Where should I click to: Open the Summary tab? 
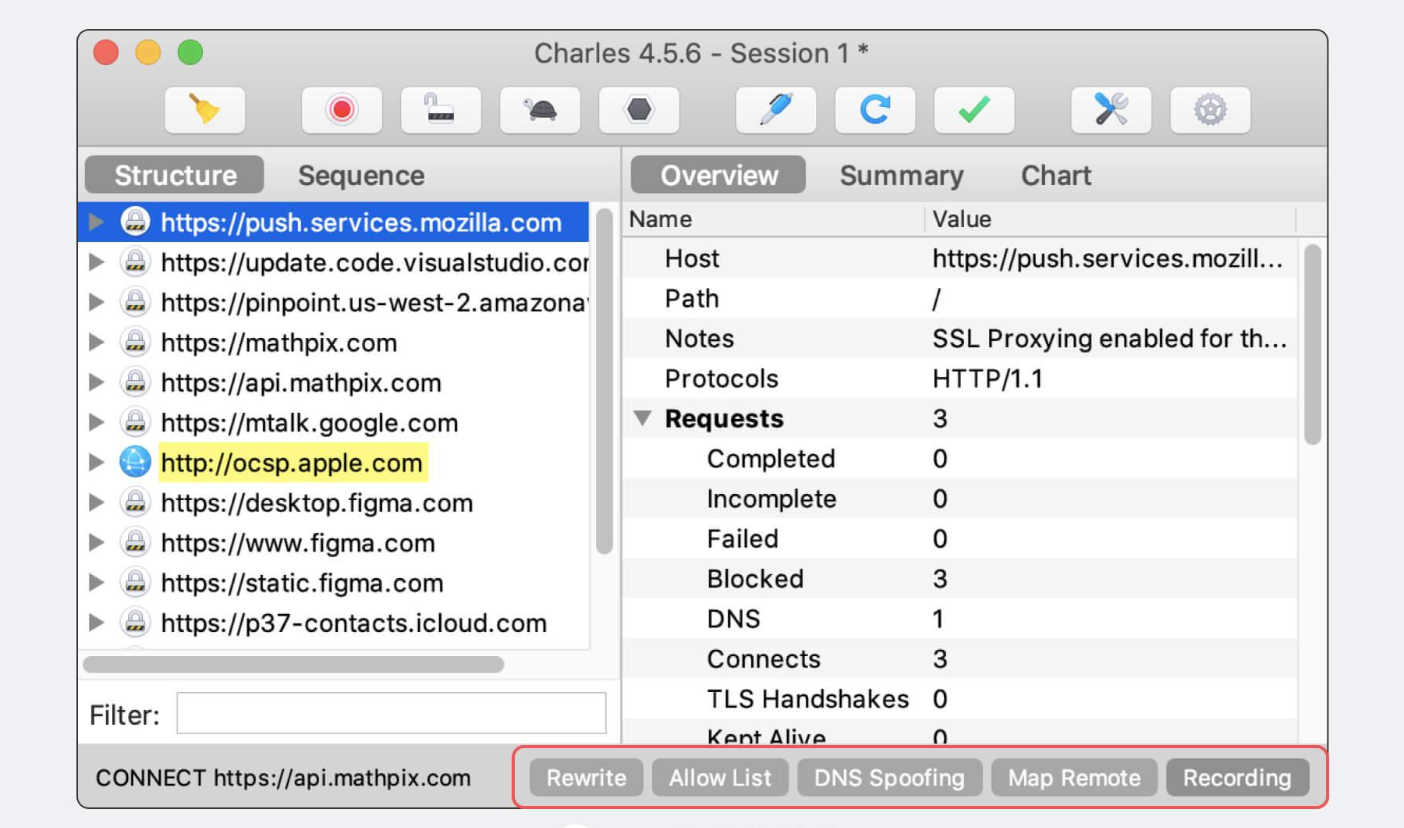coord(901,175)
